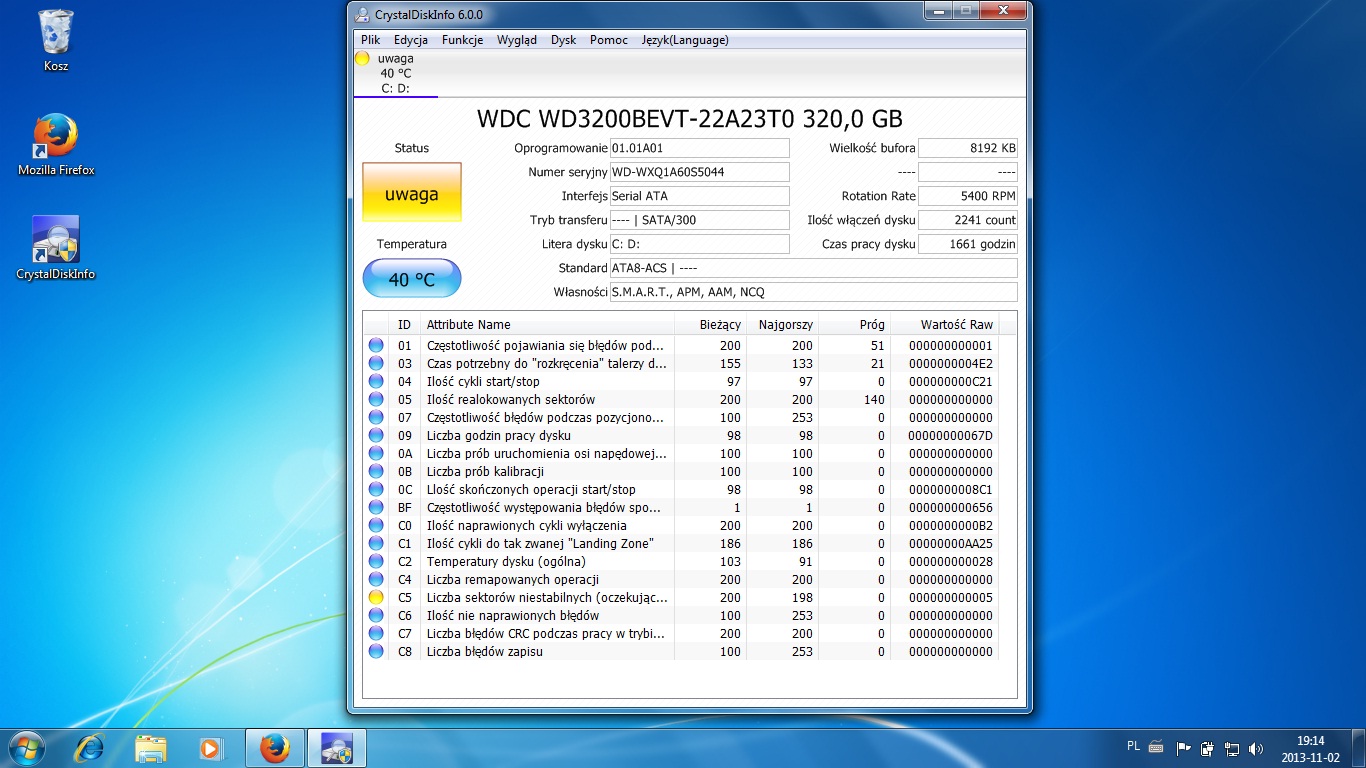Image resolution: width=1366 pixels, height=768 pixels.
Task: Open the Funkcje menu
Action: [x=462, y=40]
